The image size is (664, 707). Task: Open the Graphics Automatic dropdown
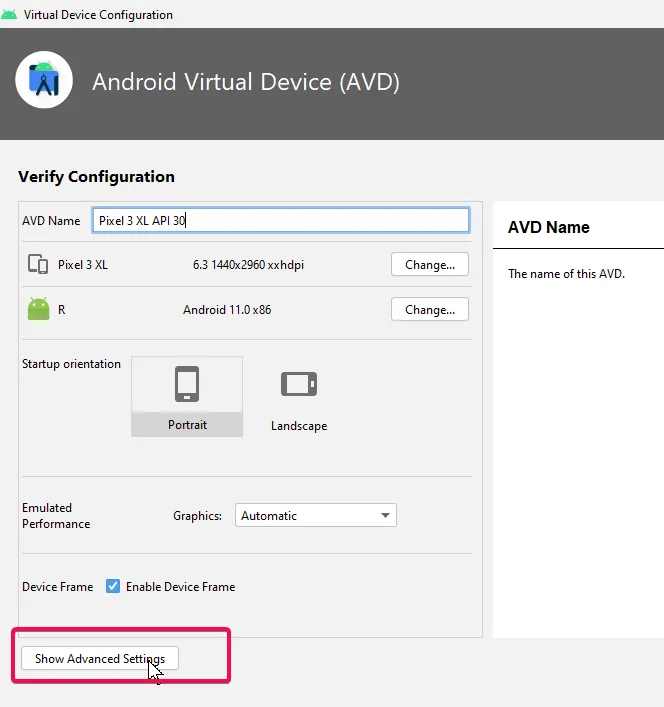316,515
